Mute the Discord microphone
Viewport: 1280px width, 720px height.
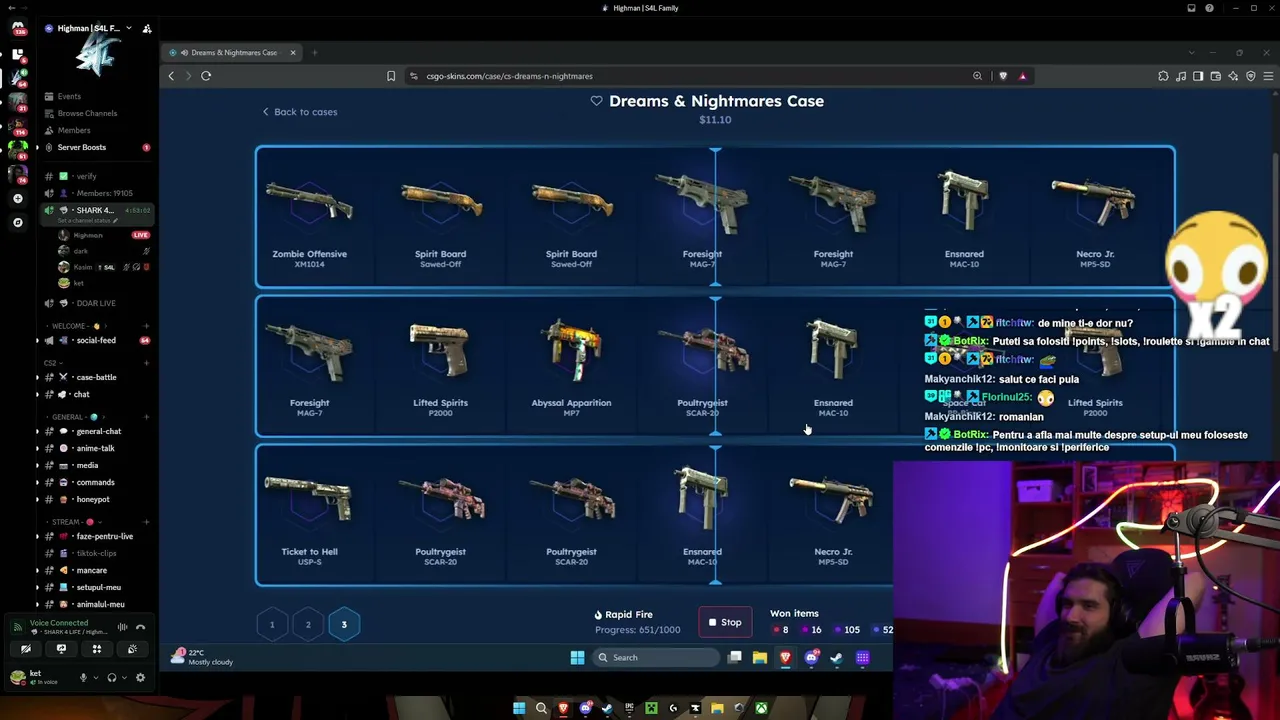[x=83, y=677]
